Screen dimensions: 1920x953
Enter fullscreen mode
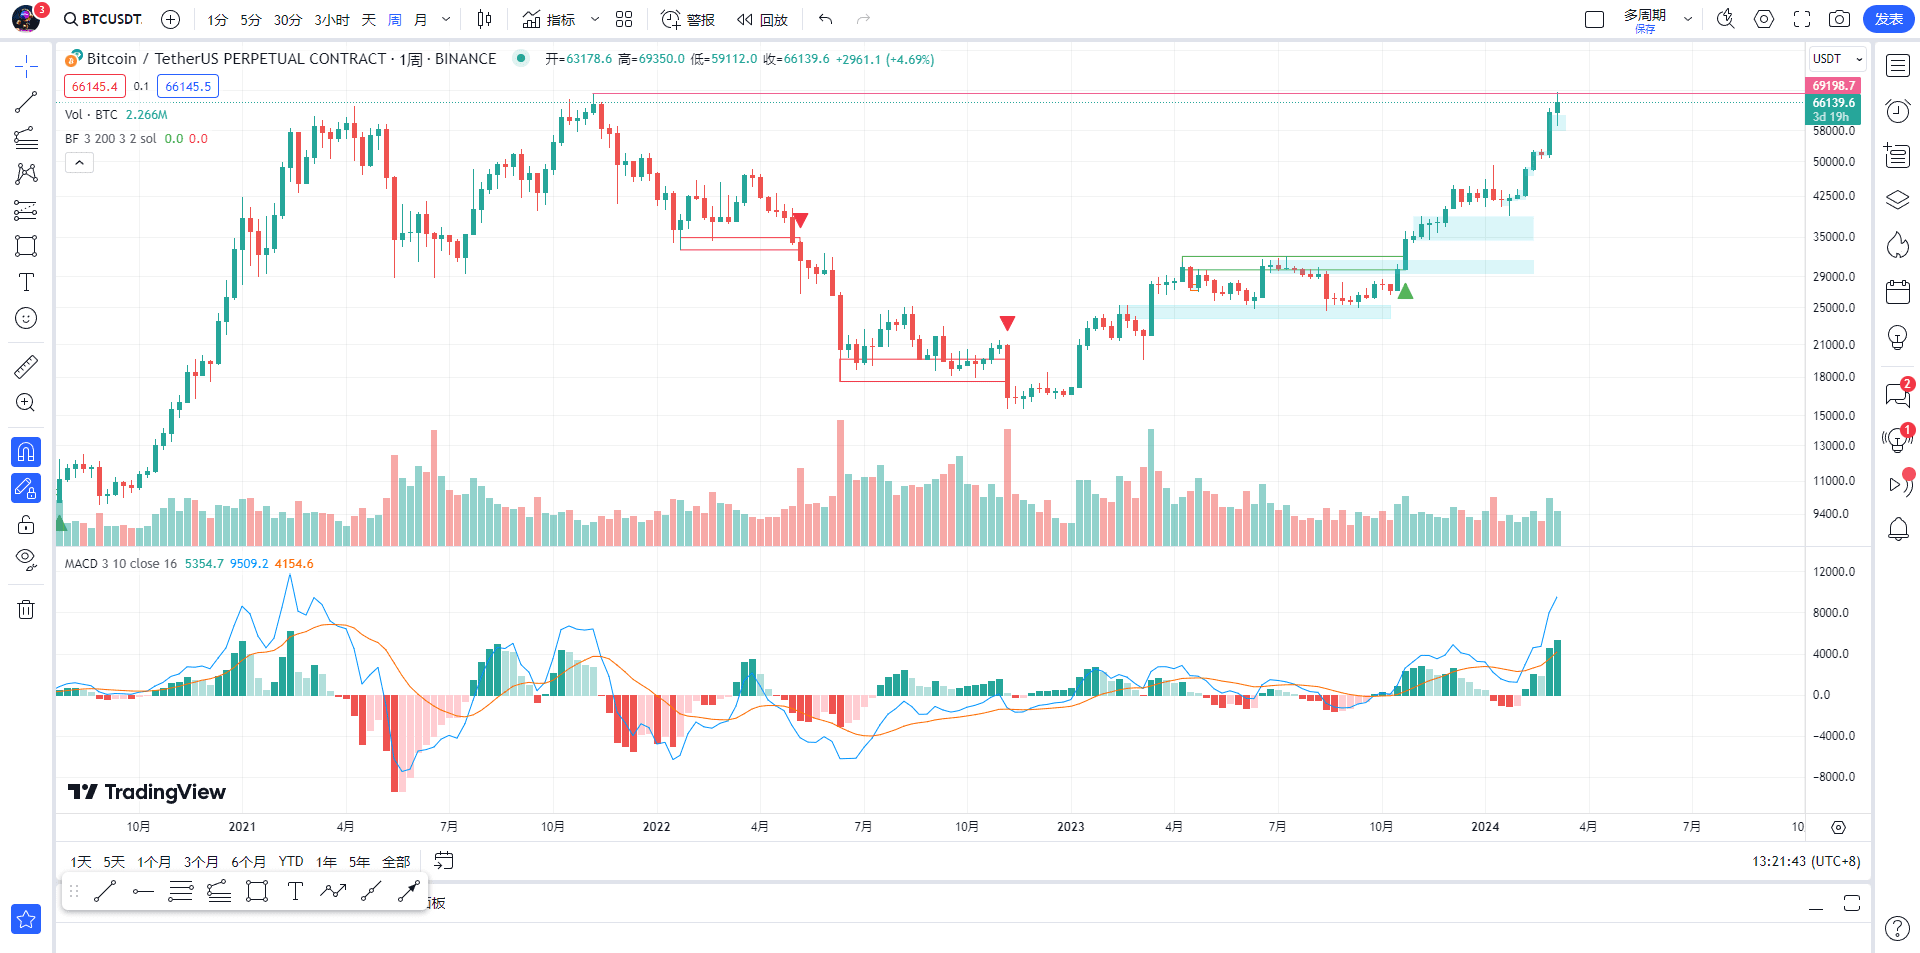pos(1802,19)
